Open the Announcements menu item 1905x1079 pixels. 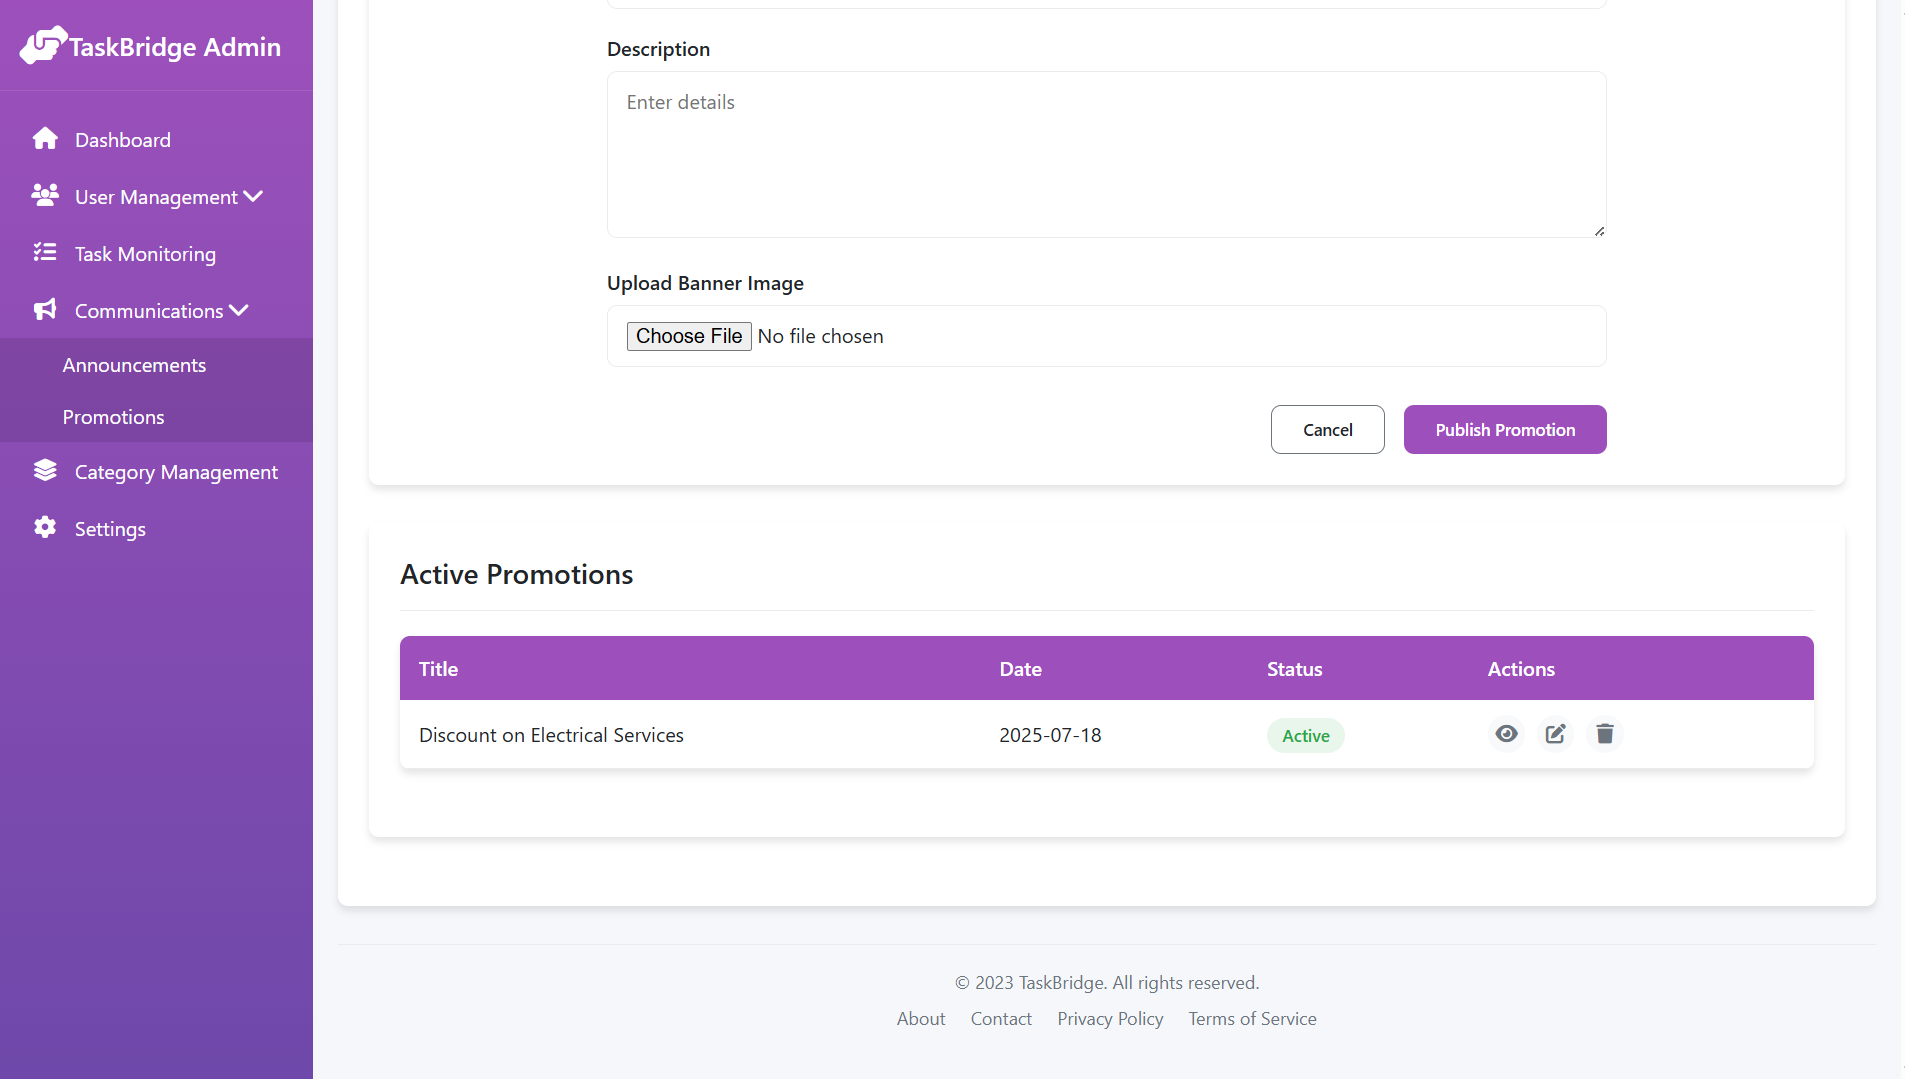[134, 364]
